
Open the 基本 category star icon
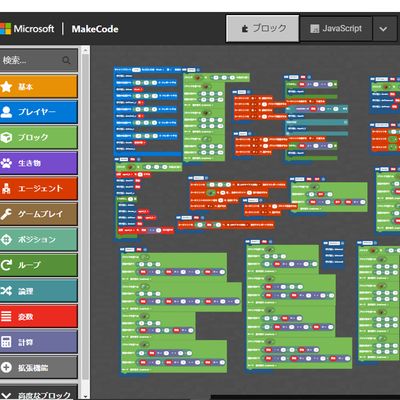pyautogui.click(x=6, y=87)
